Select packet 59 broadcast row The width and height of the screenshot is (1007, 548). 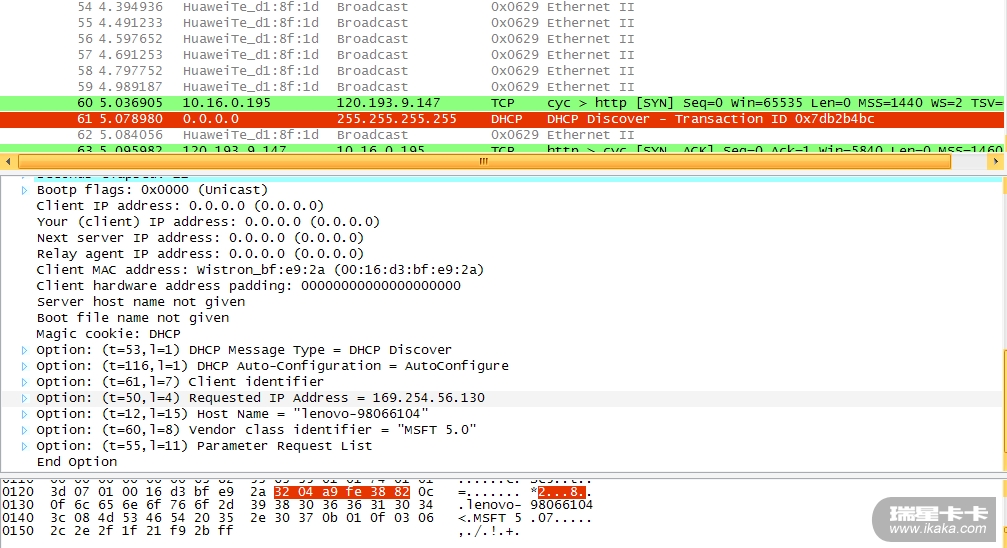(x=502, y=87)
